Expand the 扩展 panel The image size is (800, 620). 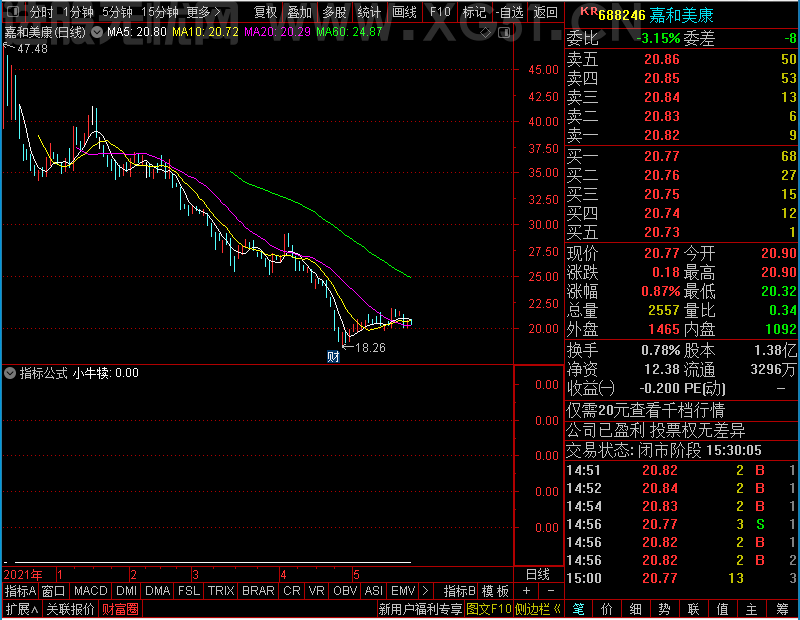click(x=22, y=609)
